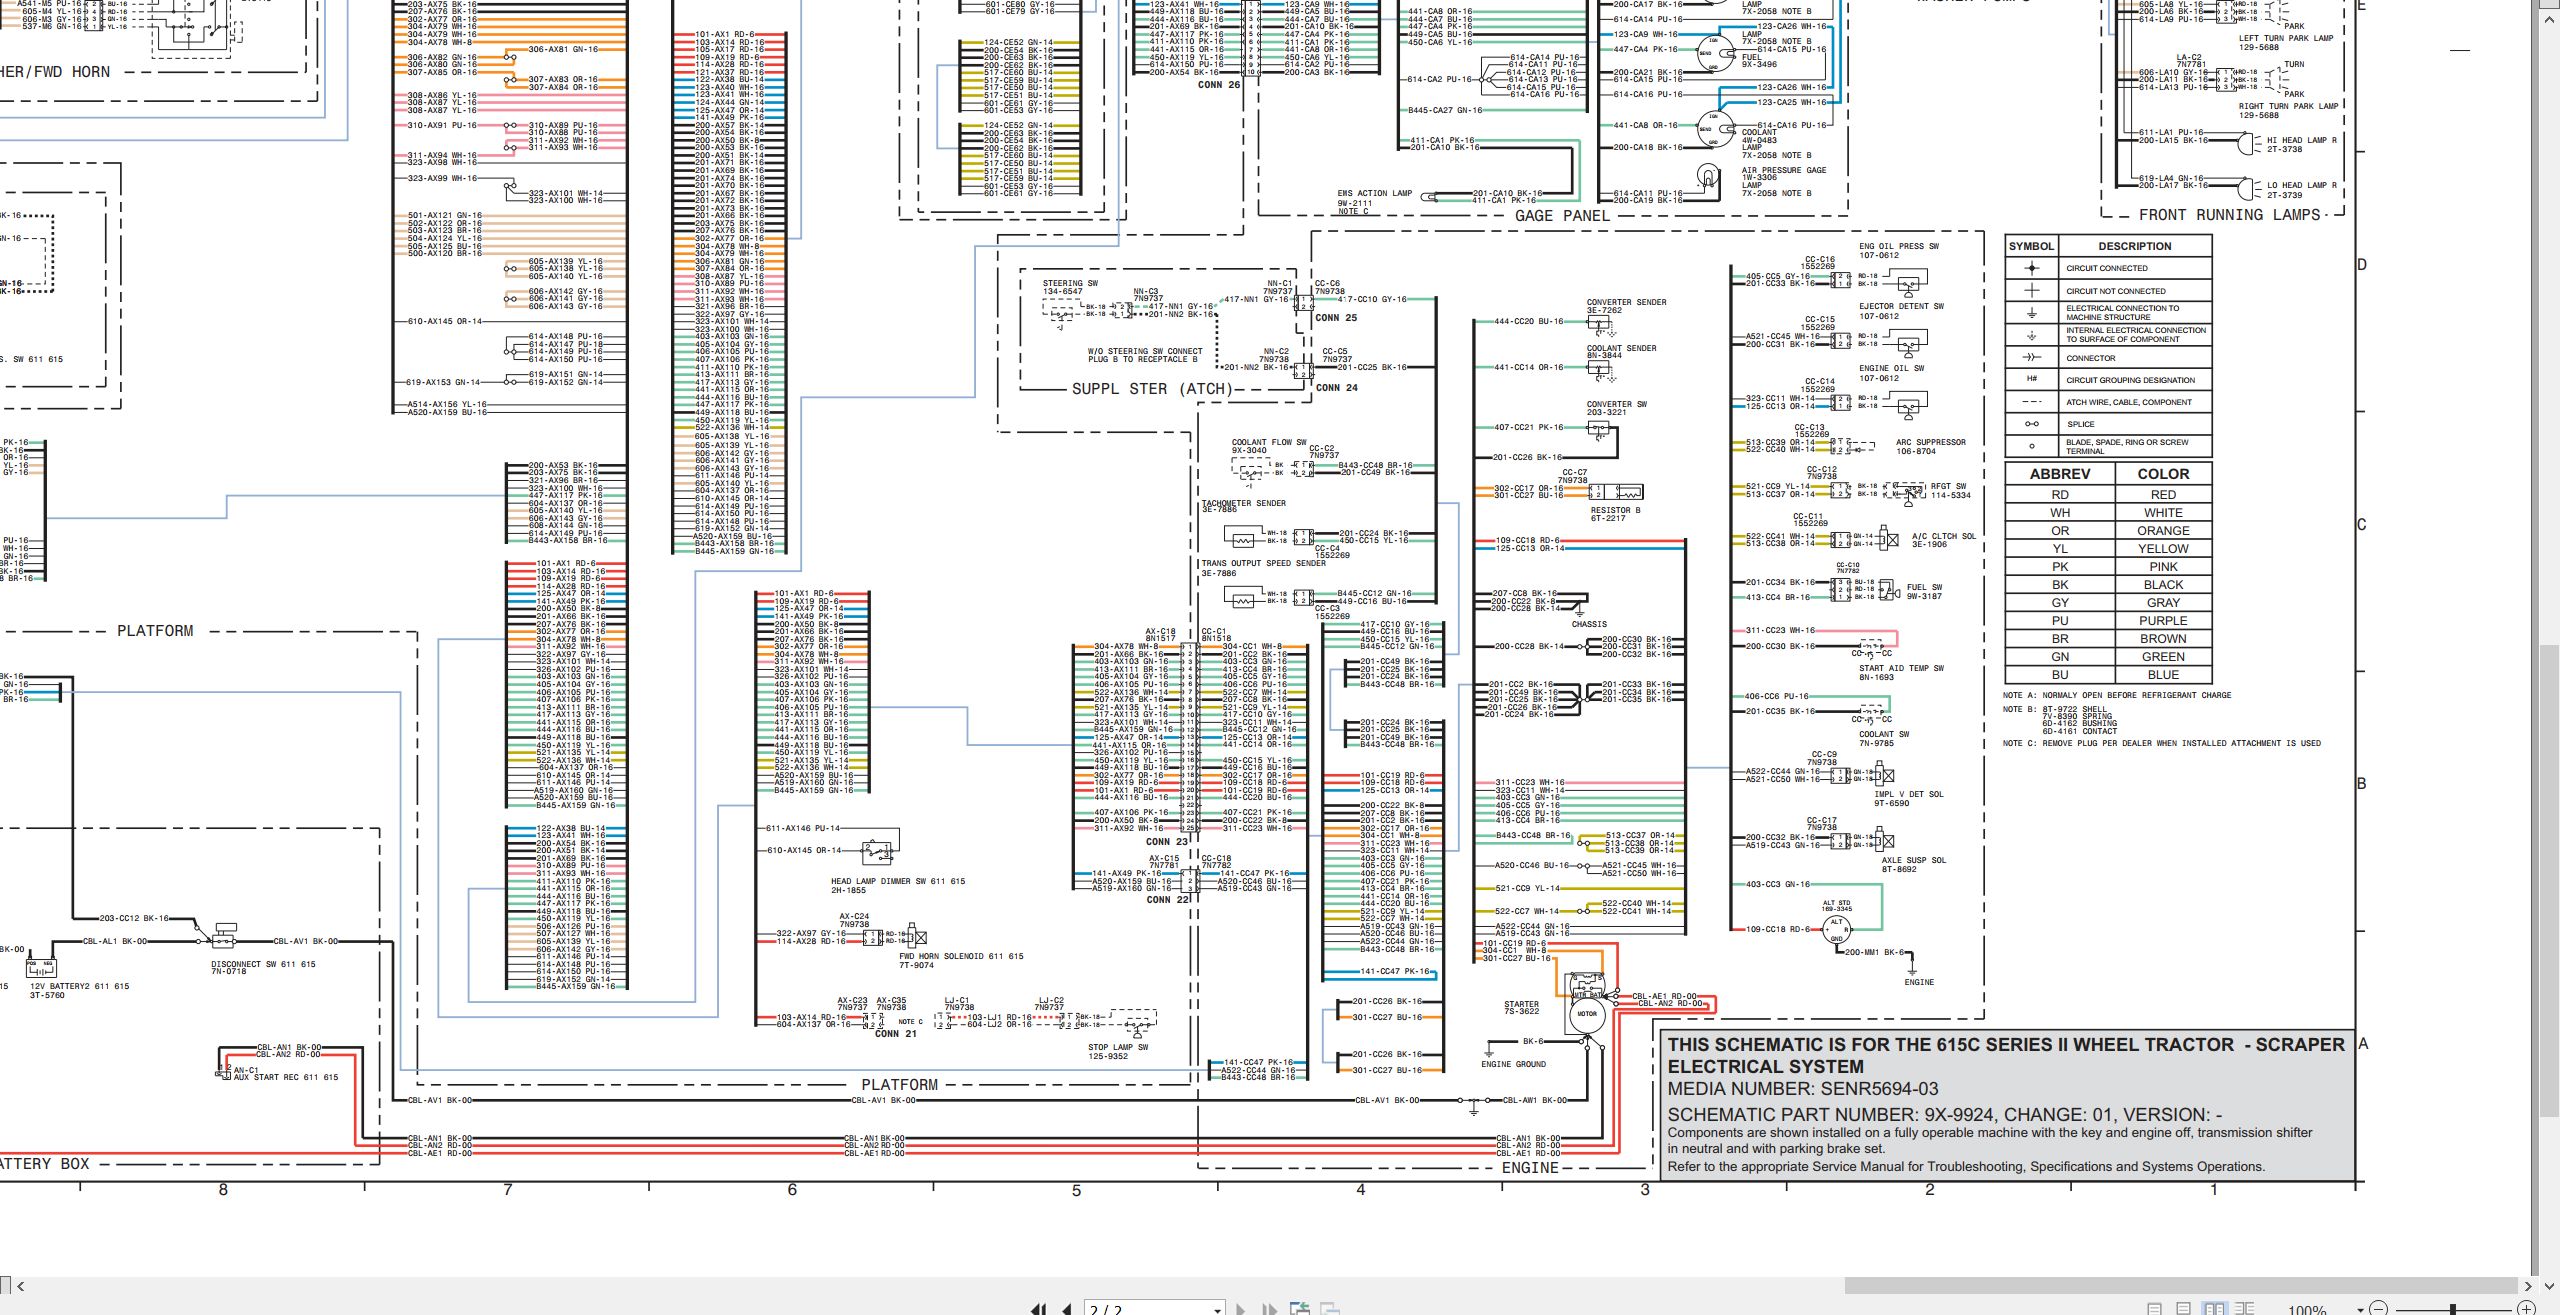The image size is (2560, 1315).
Task: Click the "MEDIA NUMBER: SENR5694-03" line
Action: pyautogui.click(x=1803, y=1089)
